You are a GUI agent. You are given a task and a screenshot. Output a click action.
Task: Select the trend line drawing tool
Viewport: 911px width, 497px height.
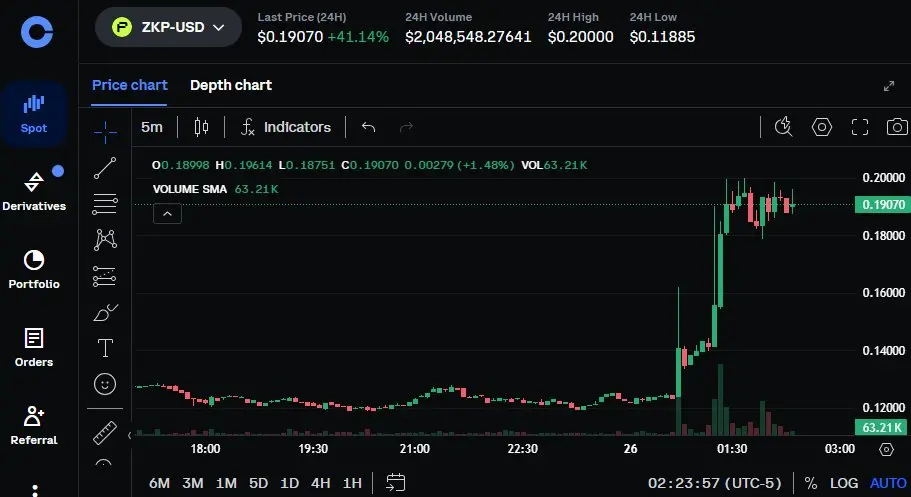tap(105, 168)
